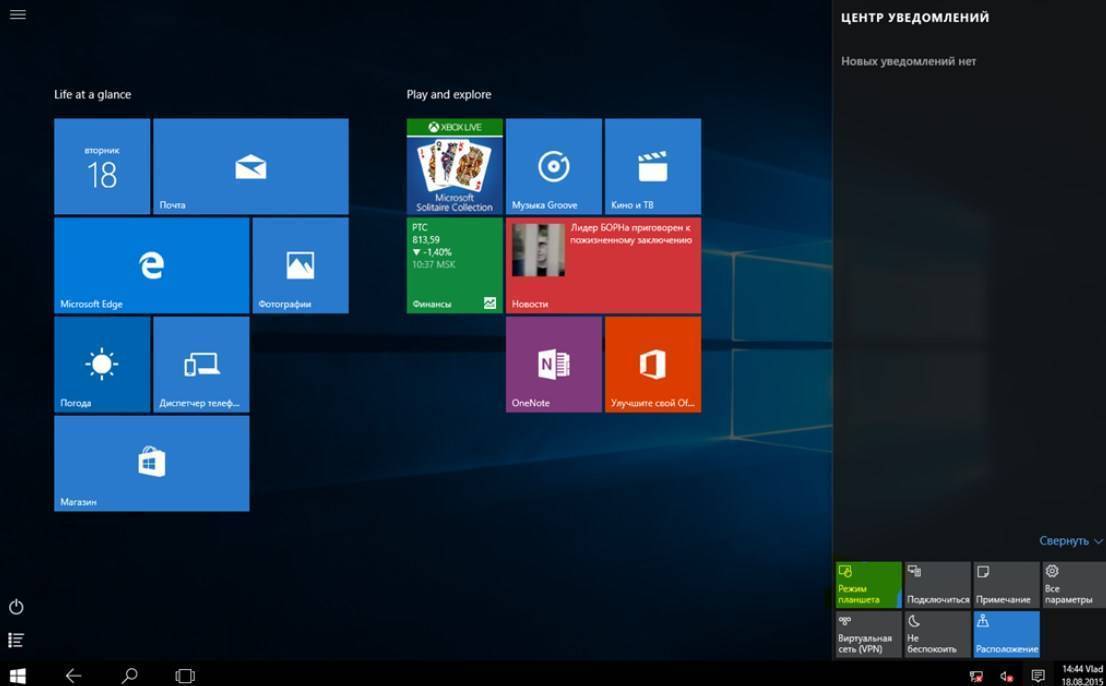The image size is (1106, 686).
Task: Expand the hamburger menu at top left
Action: tap(17, 15)
